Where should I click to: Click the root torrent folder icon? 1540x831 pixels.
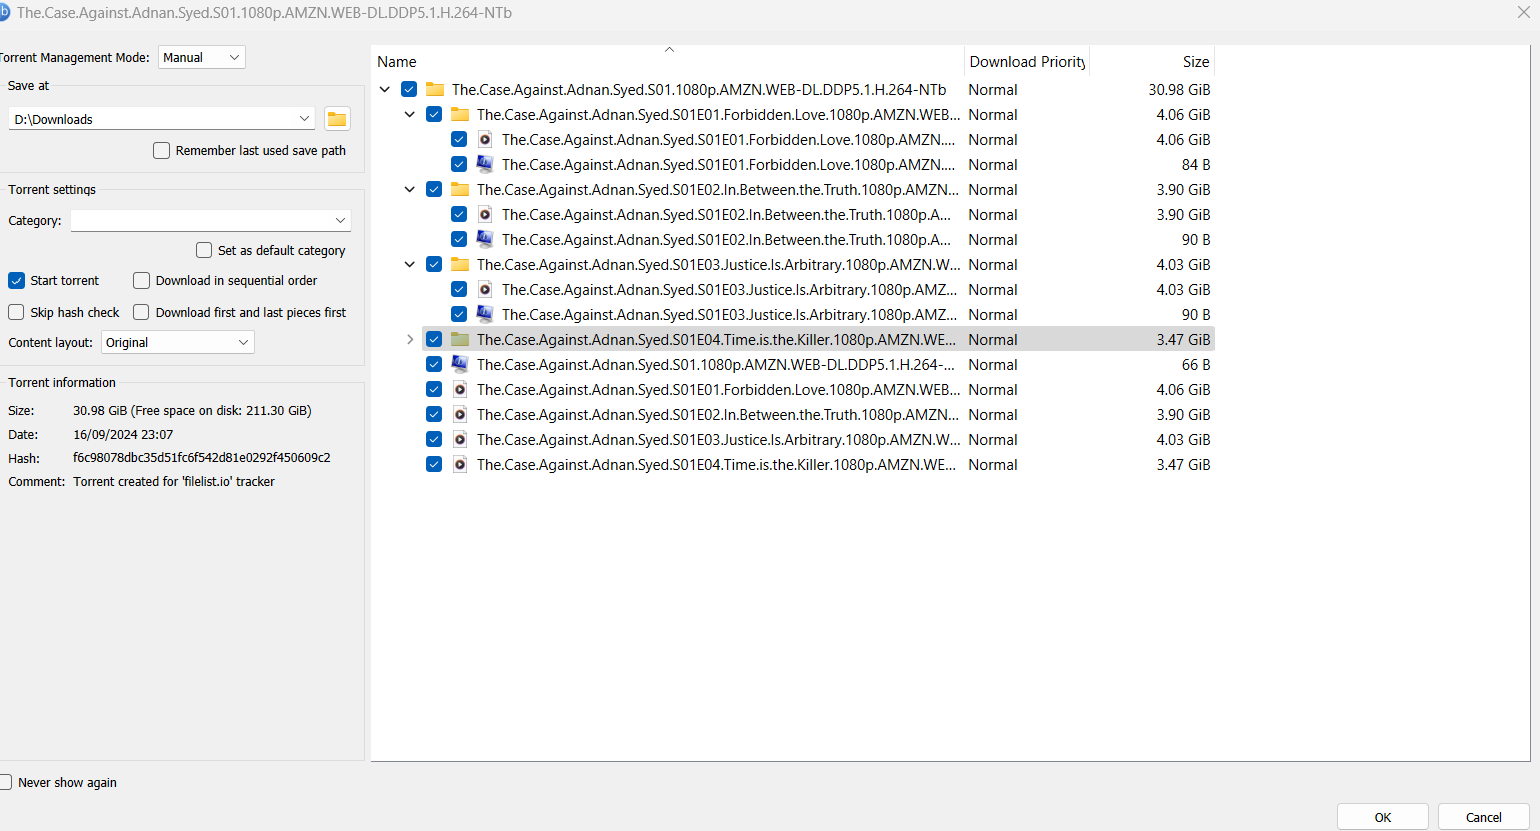[x=435, y=90]
